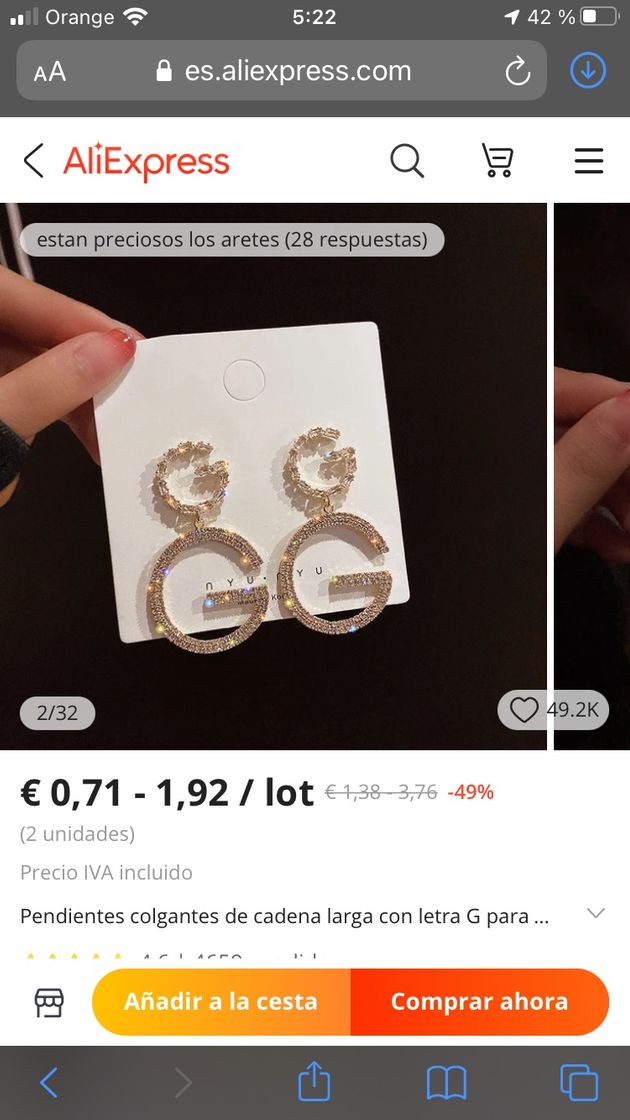This screenshot has width=630, height=1120.
Task: Expand the product title chevron
Action: [595, 914]
